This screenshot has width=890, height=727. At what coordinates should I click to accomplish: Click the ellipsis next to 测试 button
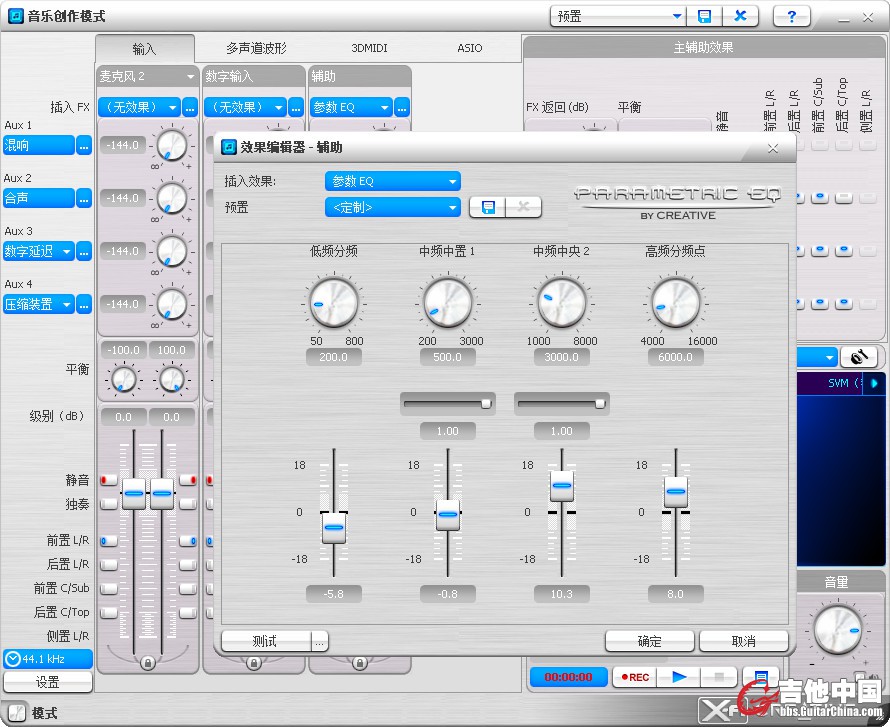click(320, 641)
